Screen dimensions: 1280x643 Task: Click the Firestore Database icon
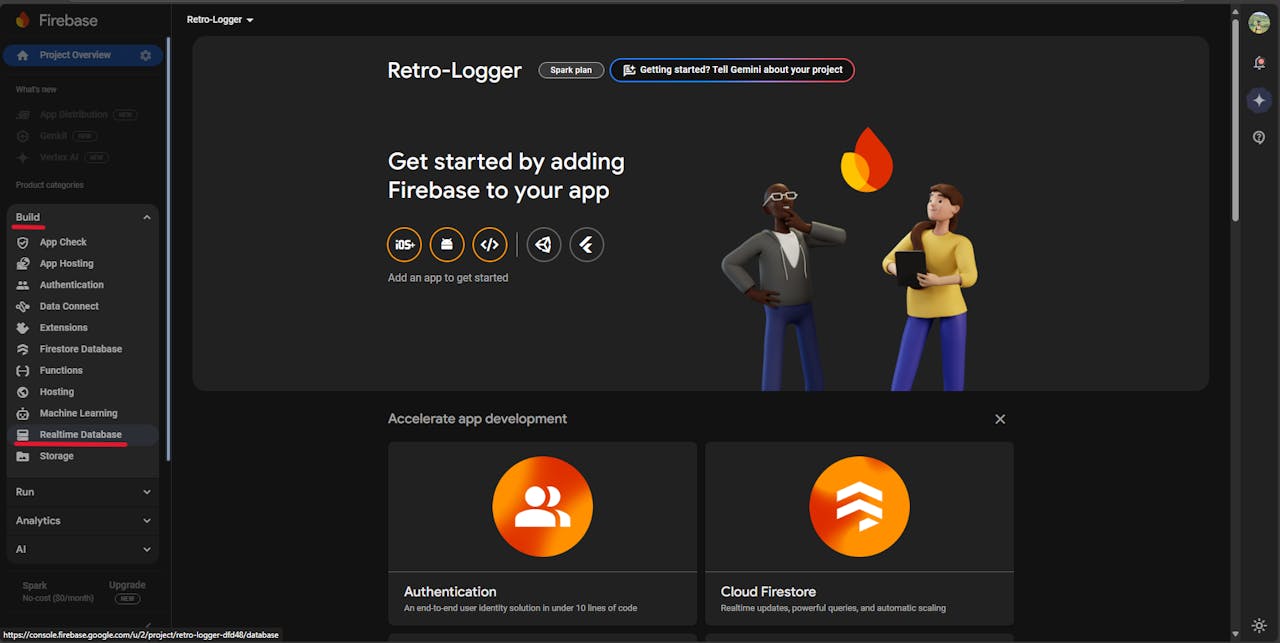coord(23,349)
